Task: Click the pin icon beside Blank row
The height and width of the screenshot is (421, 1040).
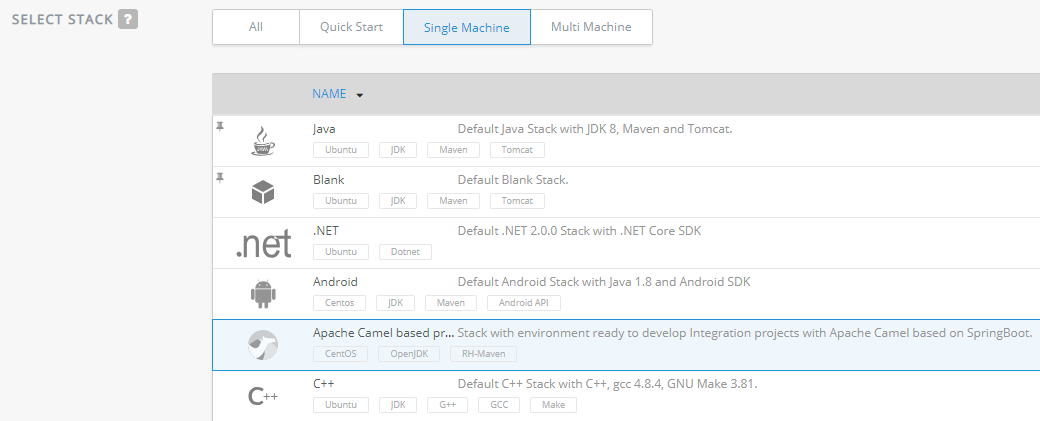Action: [x=220, y=177]
